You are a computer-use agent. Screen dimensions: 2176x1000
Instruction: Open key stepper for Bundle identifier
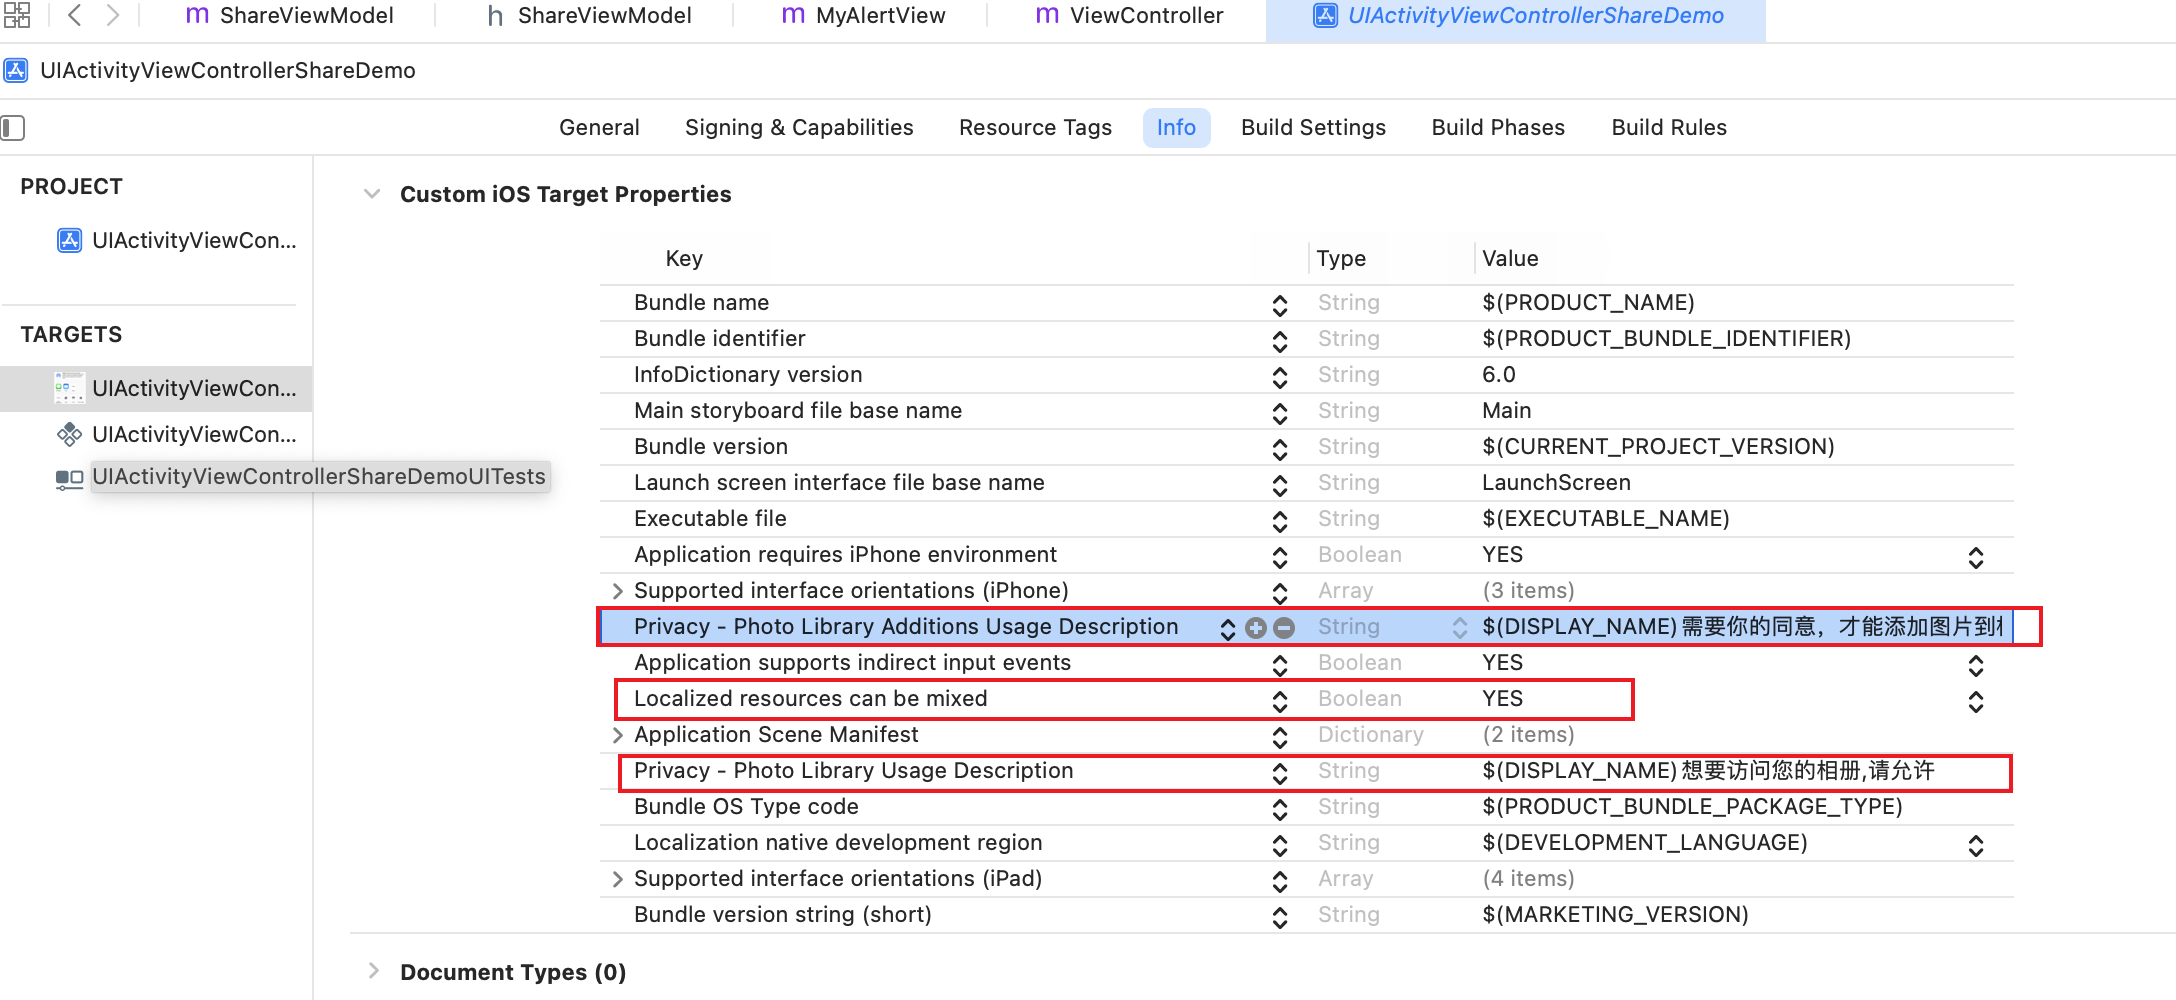click(x=1279, y=341)
